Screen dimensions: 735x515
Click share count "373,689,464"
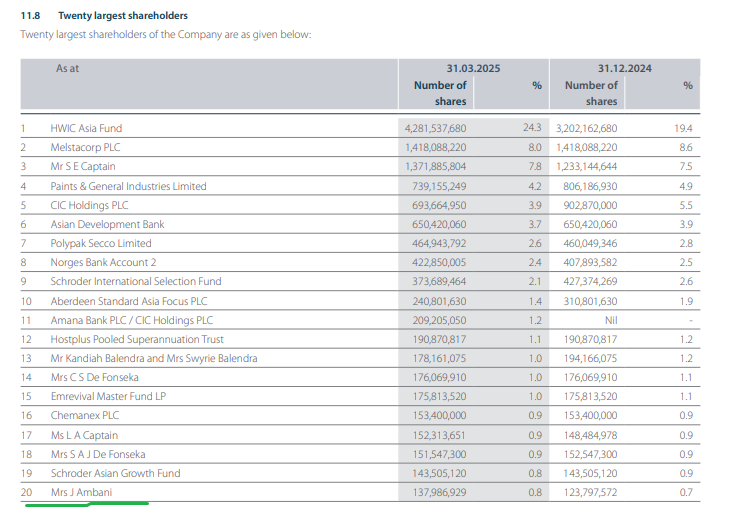pyautogui.click(x=439, y=282)
